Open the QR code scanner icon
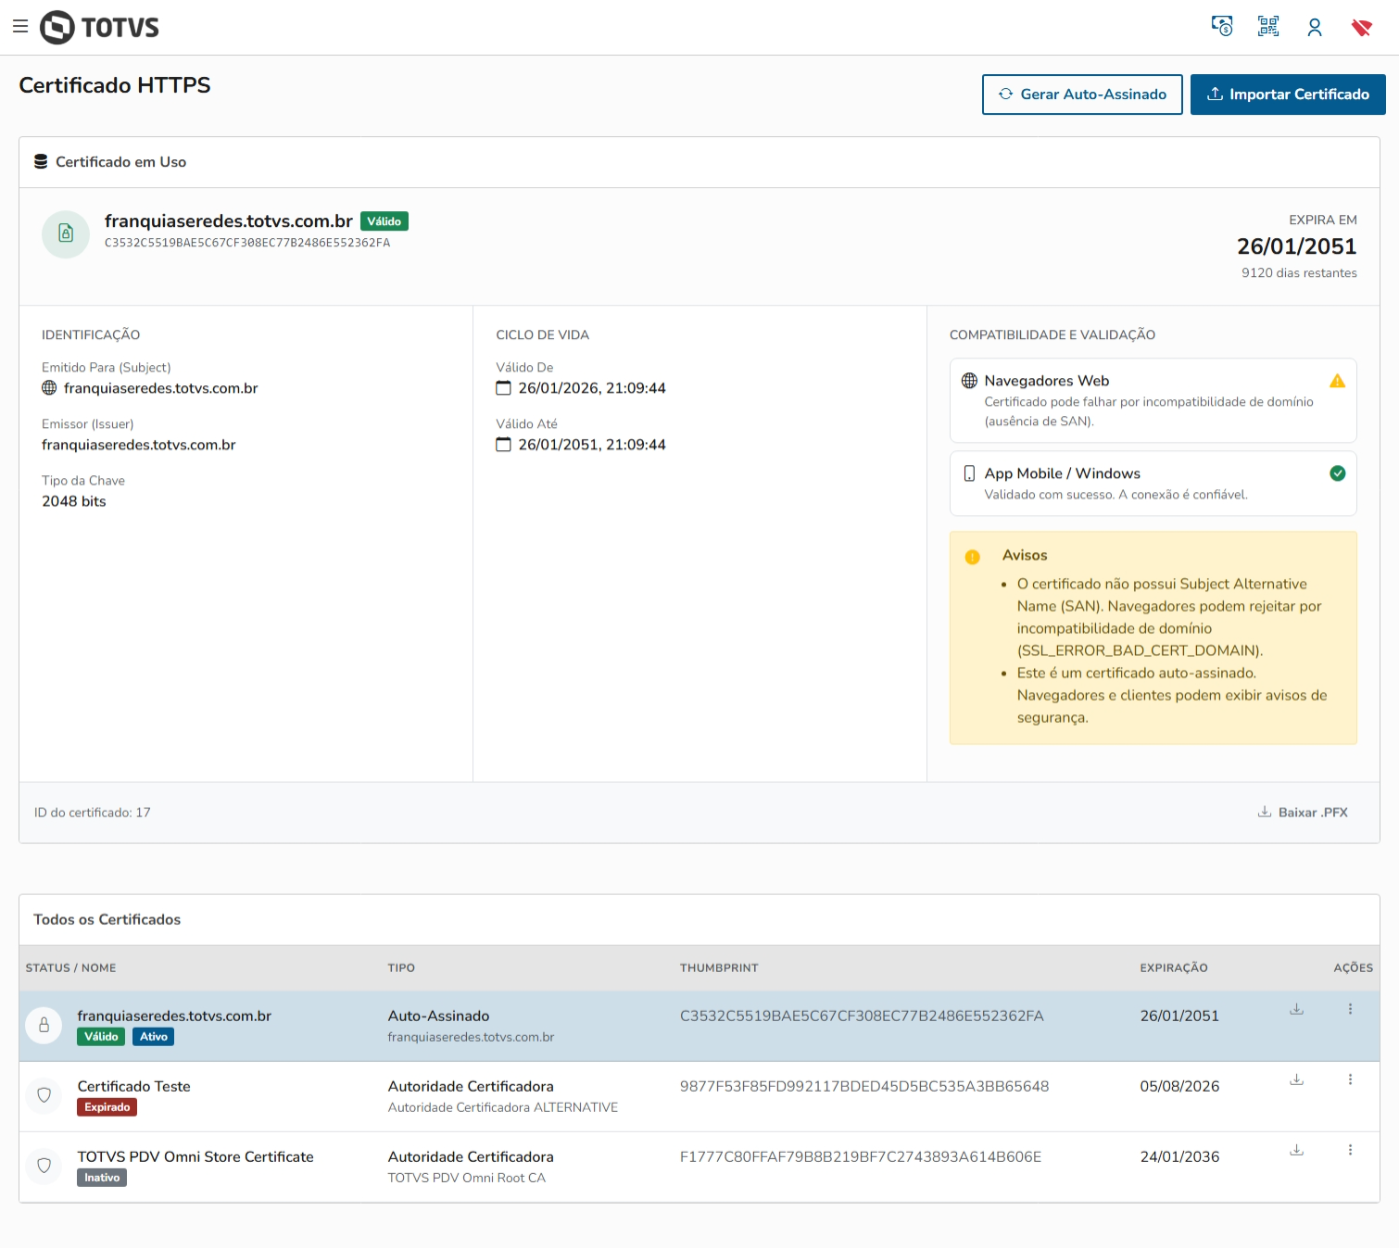 click(1268, 27)
